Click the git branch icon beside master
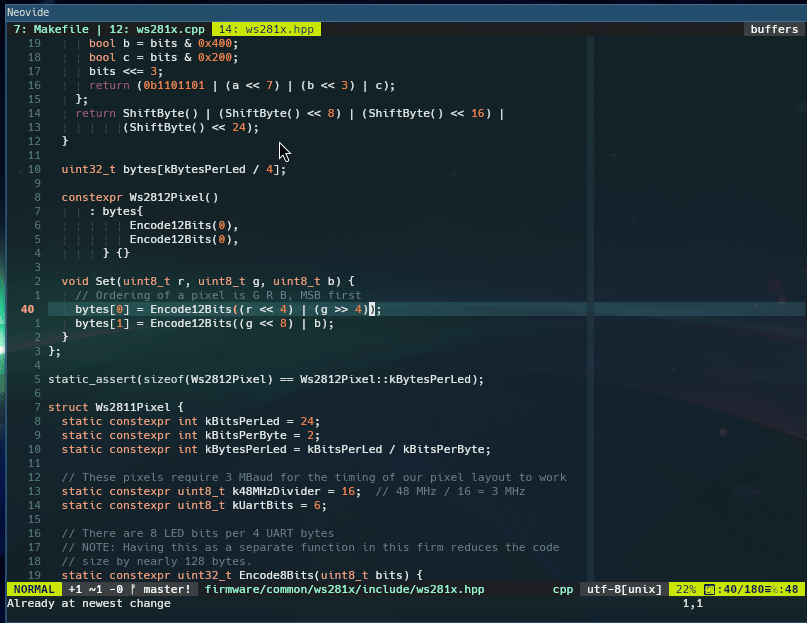The height and width of the screenshot is (623, 807). pyautogui.click(x=133, y=589)
